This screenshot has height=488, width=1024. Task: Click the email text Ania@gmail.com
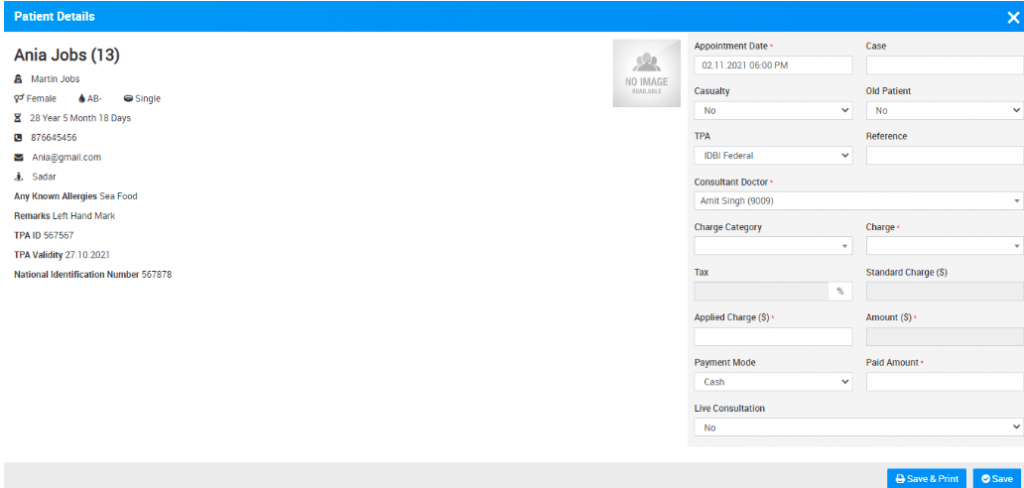tap(67, 157)
